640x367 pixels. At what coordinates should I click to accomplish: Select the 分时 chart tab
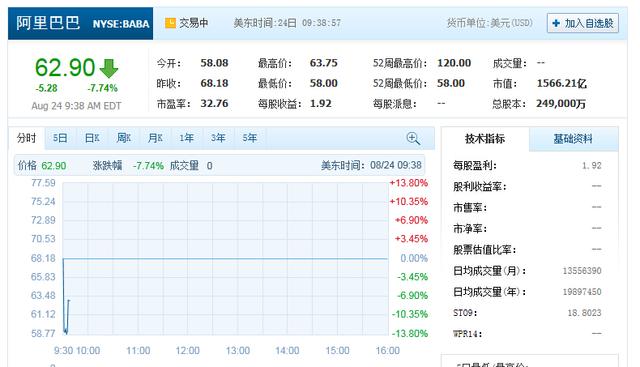pyautogui.click(x=27, y=138)
